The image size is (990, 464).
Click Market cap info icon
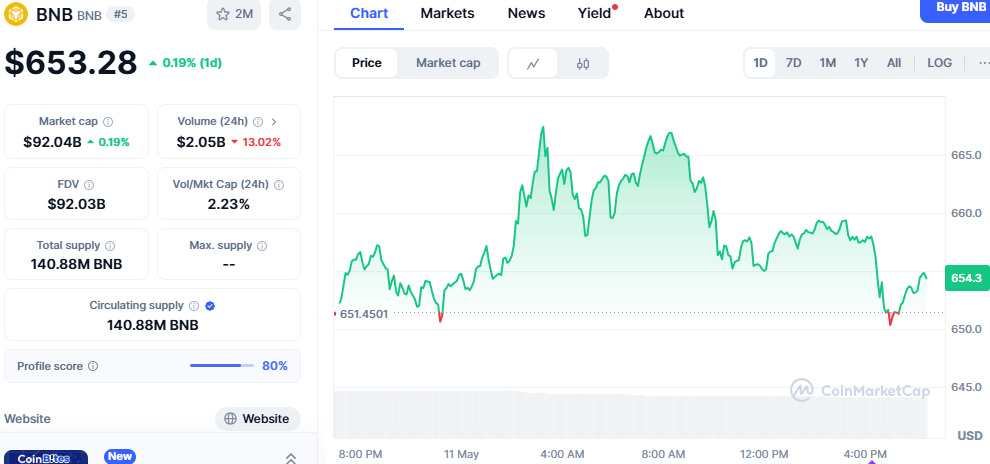pyautogui.click(x=108, y=122)
